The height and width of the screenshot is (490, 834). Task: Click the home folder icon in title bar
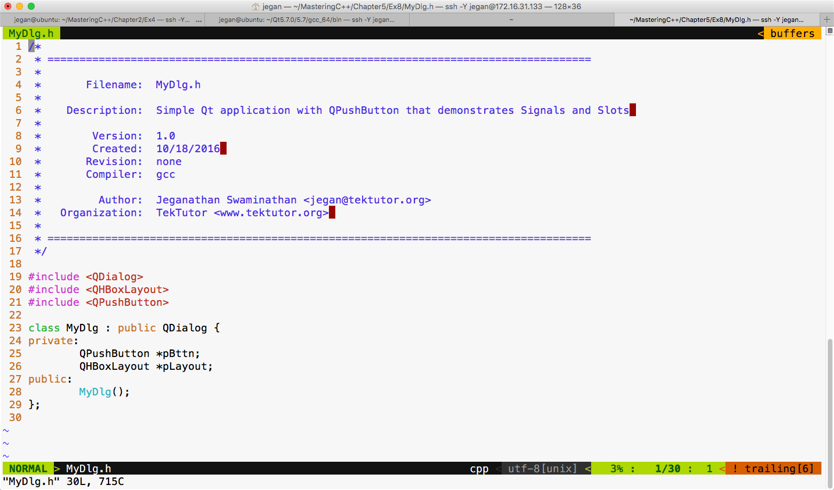point(256,6)
